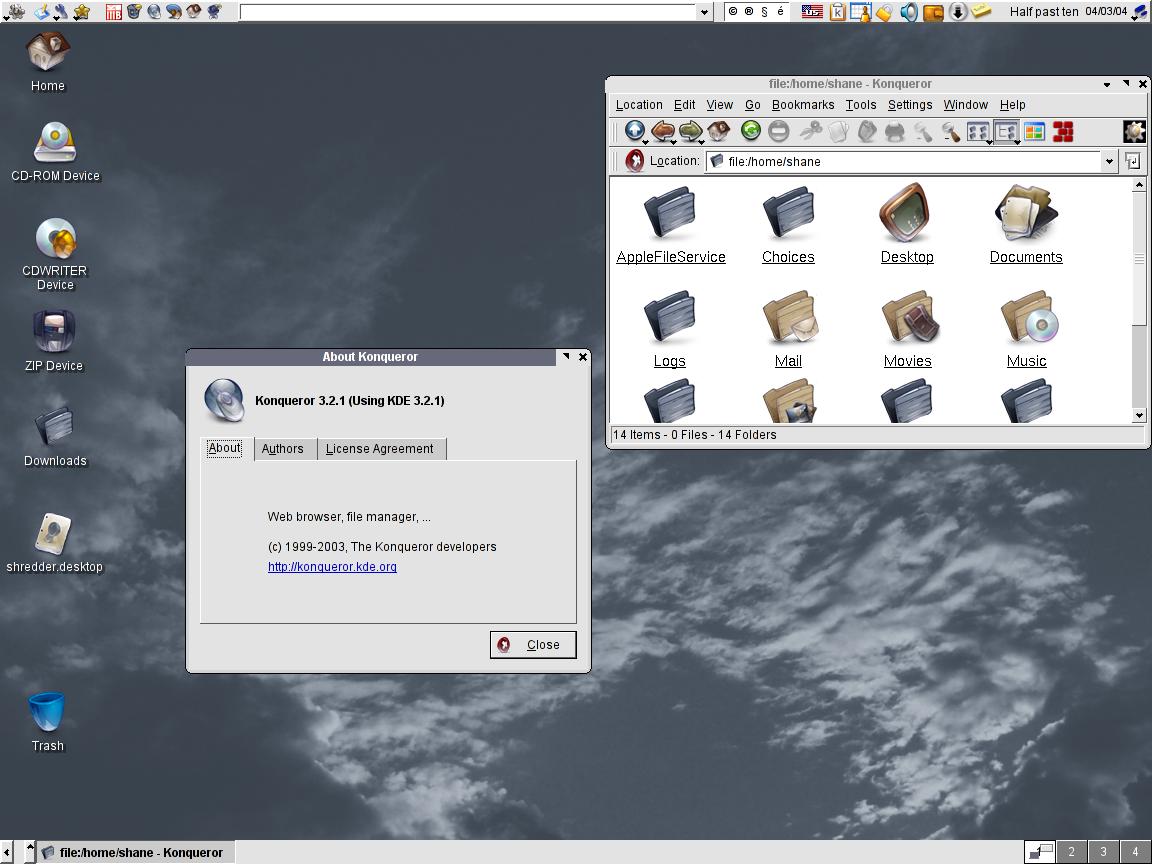Open the Location menu
Image resolution: width=1152 pixels, height=864 pixels.
coord(638,104)
